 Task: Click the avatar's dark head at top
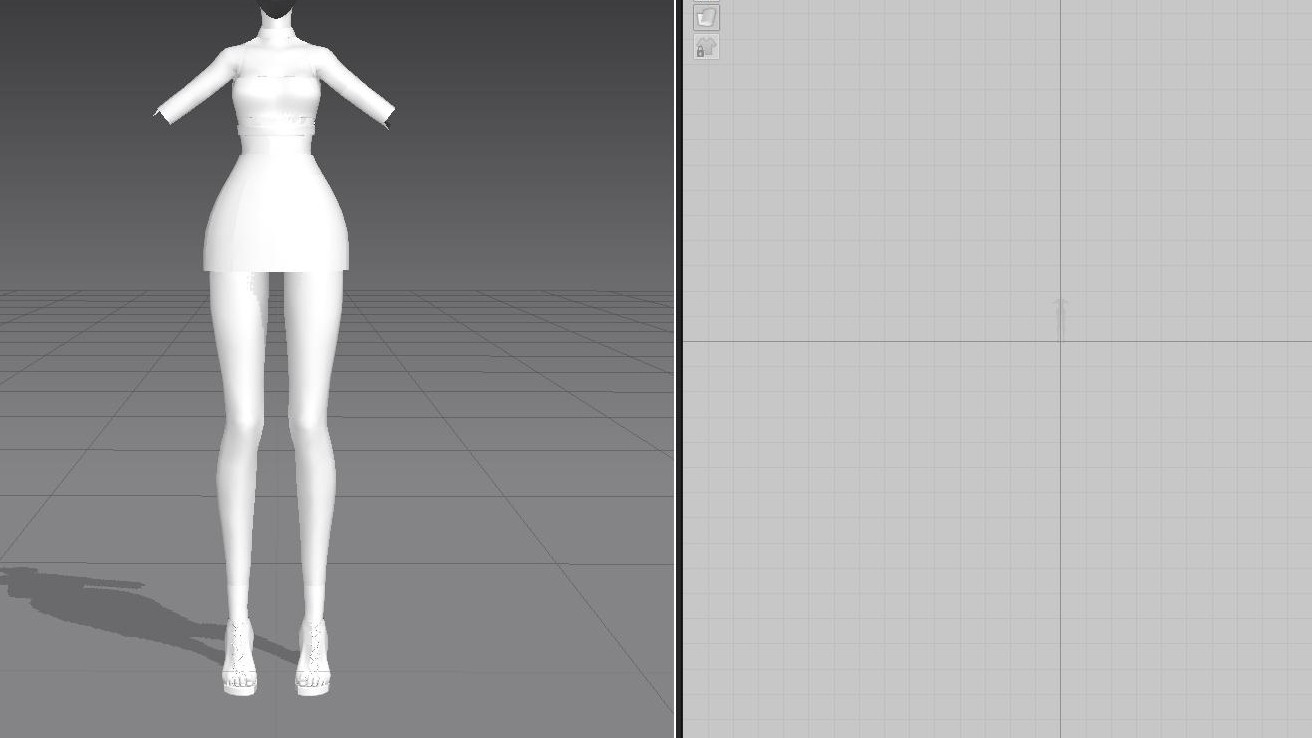click(277, 9)
